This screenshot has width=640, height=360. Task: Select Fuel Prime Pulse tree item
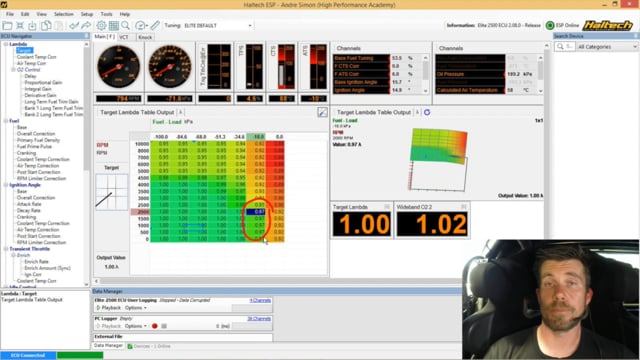pyautogui.click(x=34, y=147)
